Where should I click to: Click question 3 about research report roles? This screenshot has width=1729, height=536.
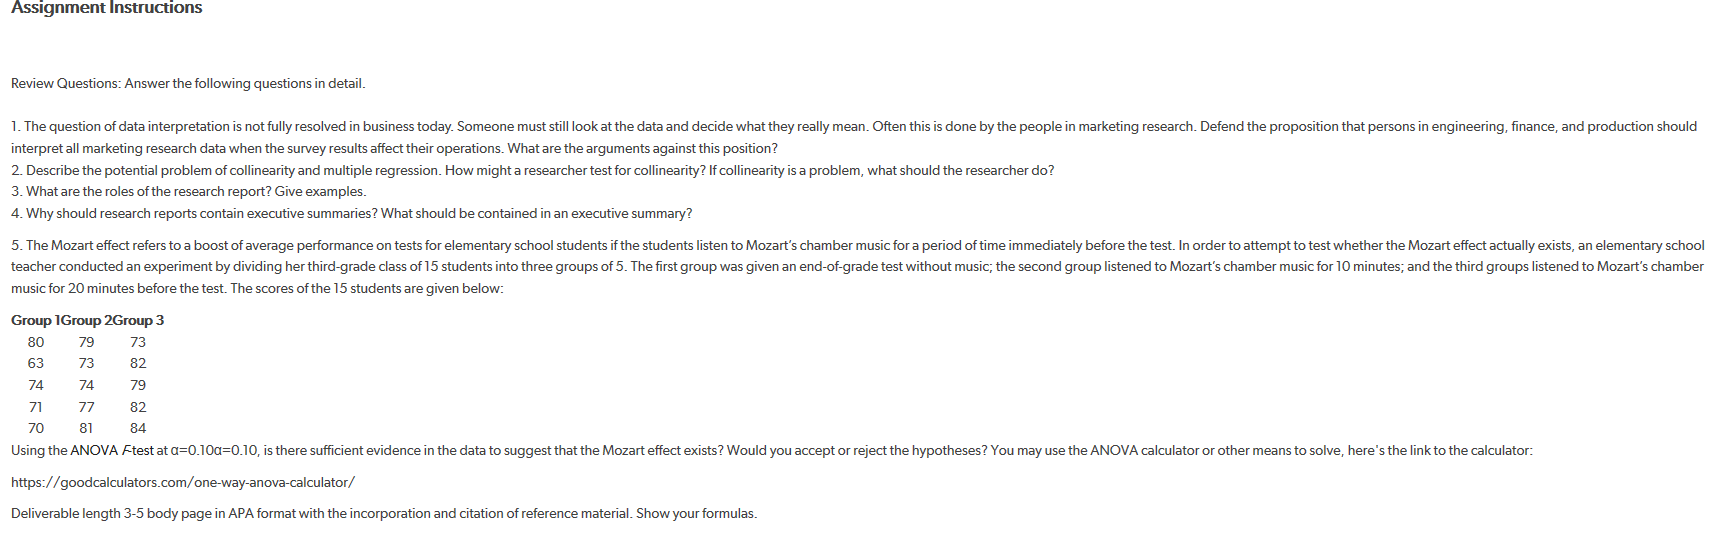[189, 192]
